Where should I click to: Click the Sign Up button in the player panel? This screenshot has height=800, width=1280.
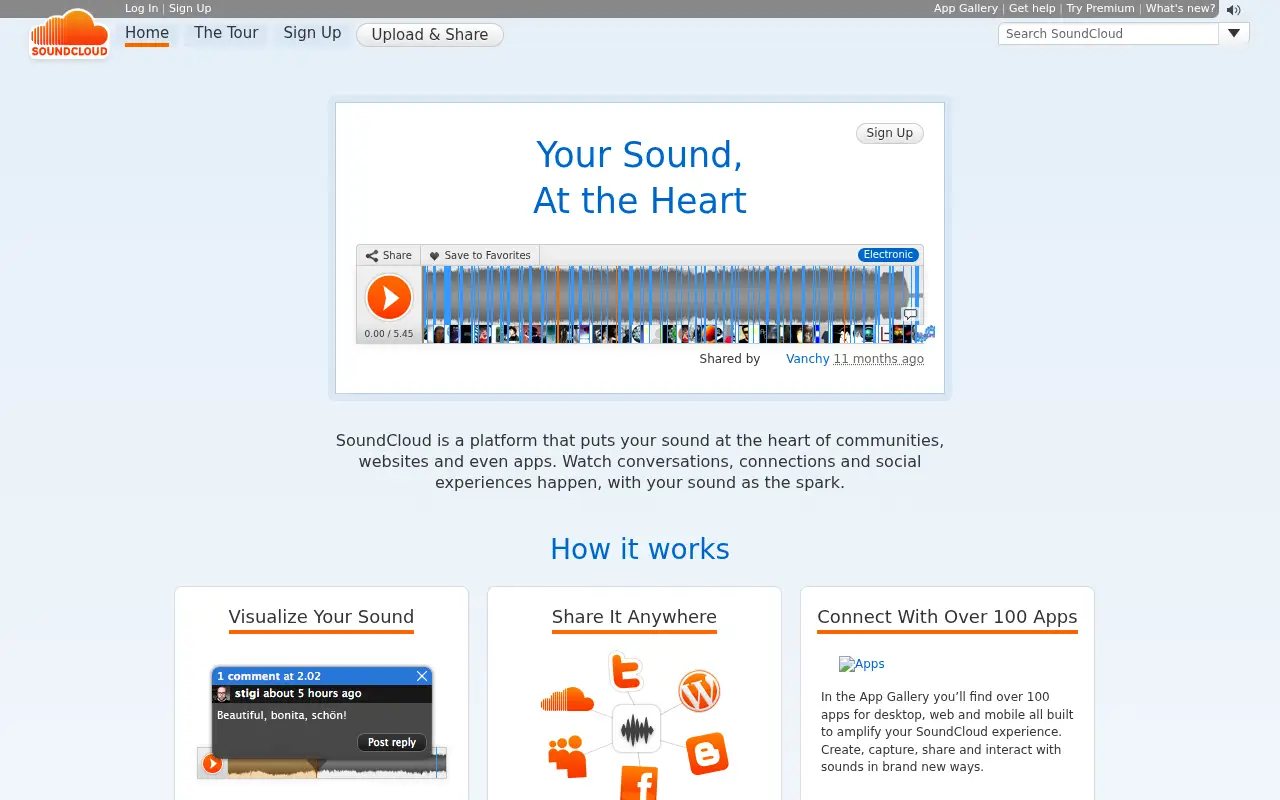[x=890, y=133]
